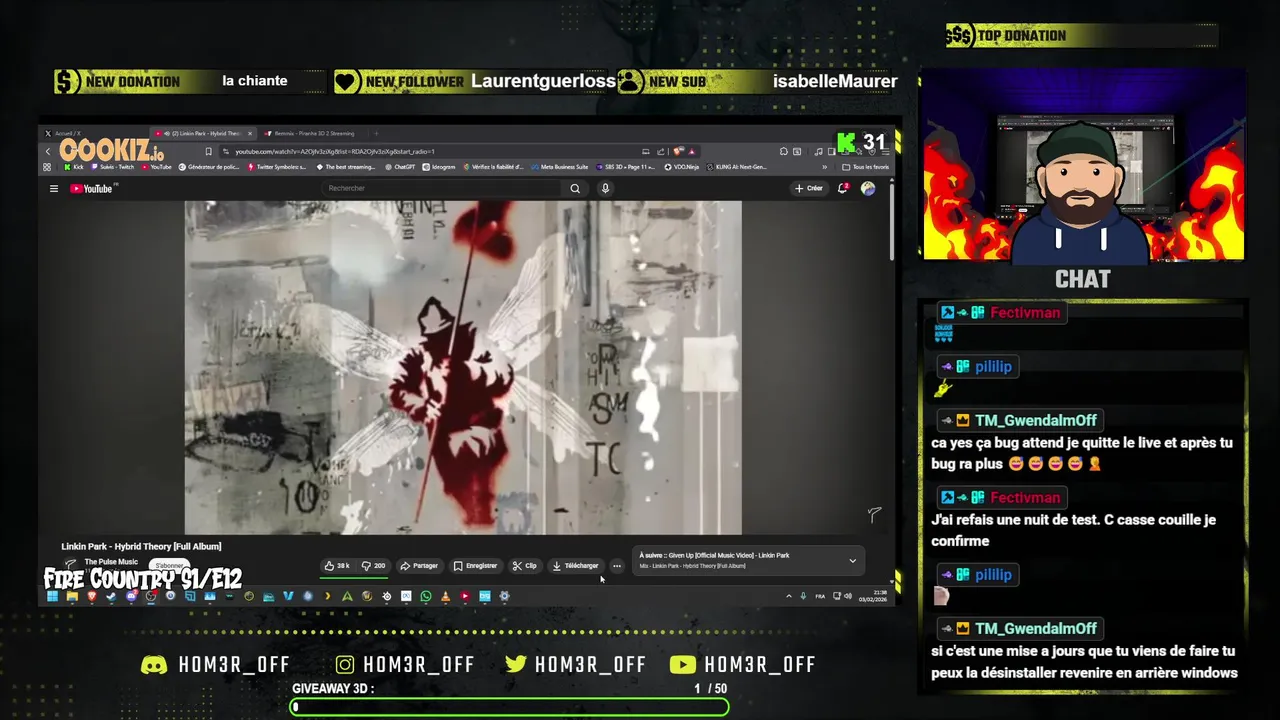Viewport: 1280px width, 720px height.
Task: Open the Kick bookmark
Action: point(74,167)
